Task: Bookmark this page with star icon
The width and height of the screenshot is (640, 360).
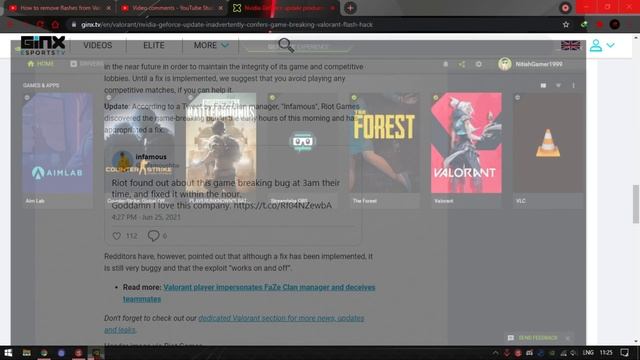Action: (x=566, y=24)
